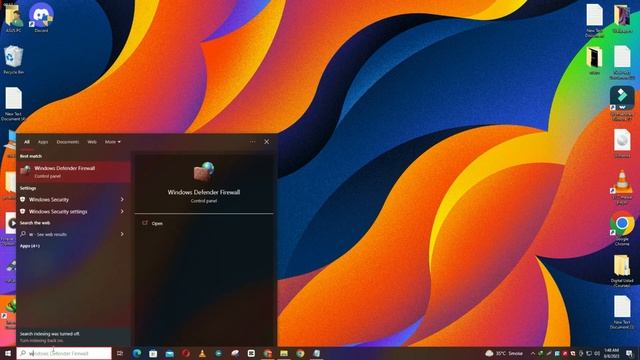640x360 pixels.
Task: Switch to the Web search tab
Action: coord(92,142)
